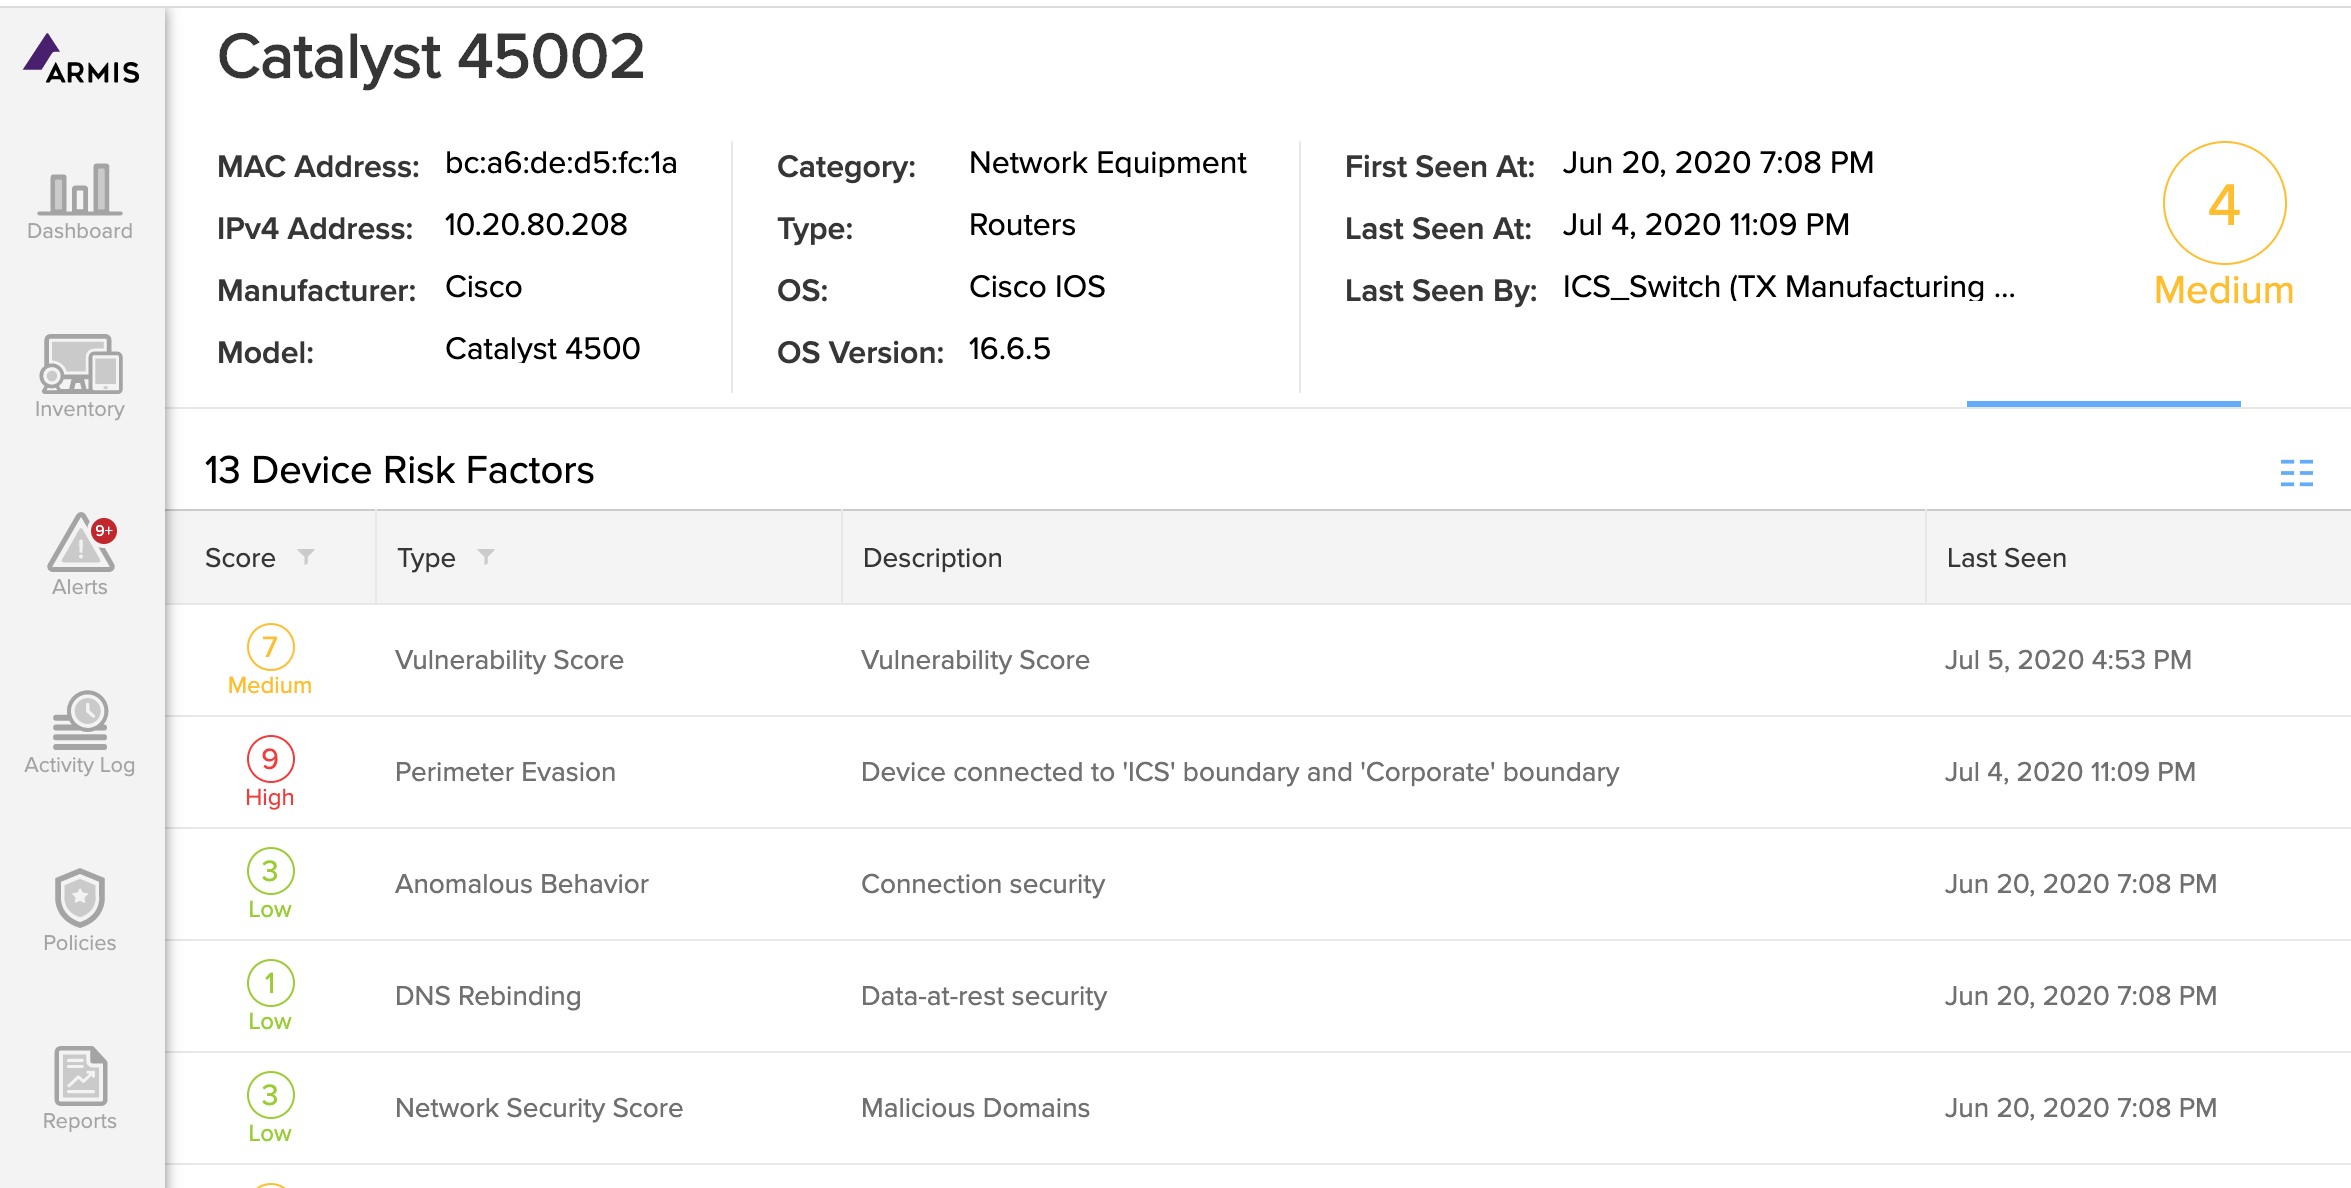Select the Vulnerability Score type cell
Screen dimensions: 2351x1188
(x=509, y=660)
